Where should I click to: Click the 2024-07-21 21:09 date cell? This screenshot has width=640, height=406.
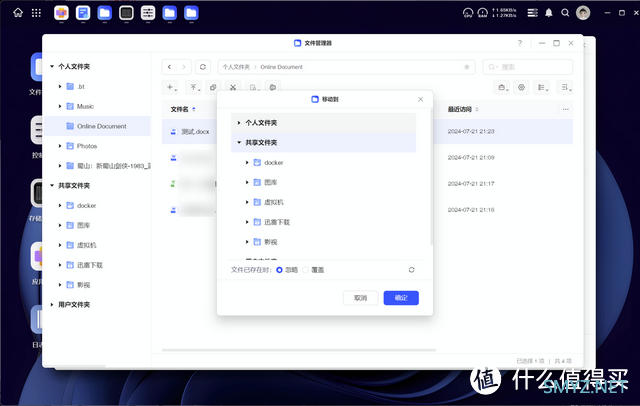point(471,158)
